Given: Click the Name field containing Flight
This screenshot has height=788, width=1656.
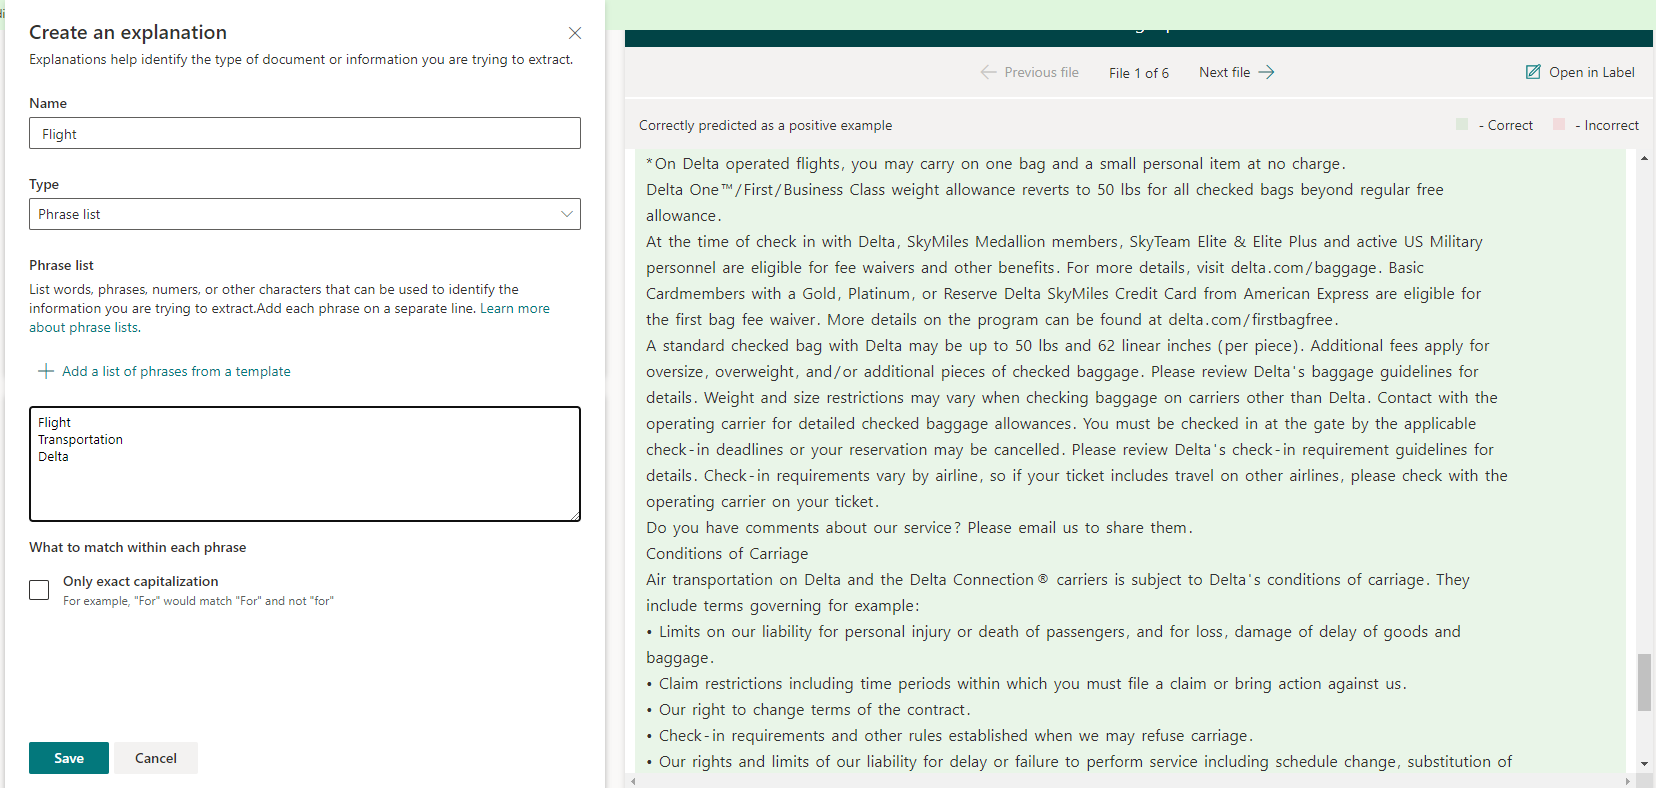Looking at the screenshot, I should click(304, 134).
